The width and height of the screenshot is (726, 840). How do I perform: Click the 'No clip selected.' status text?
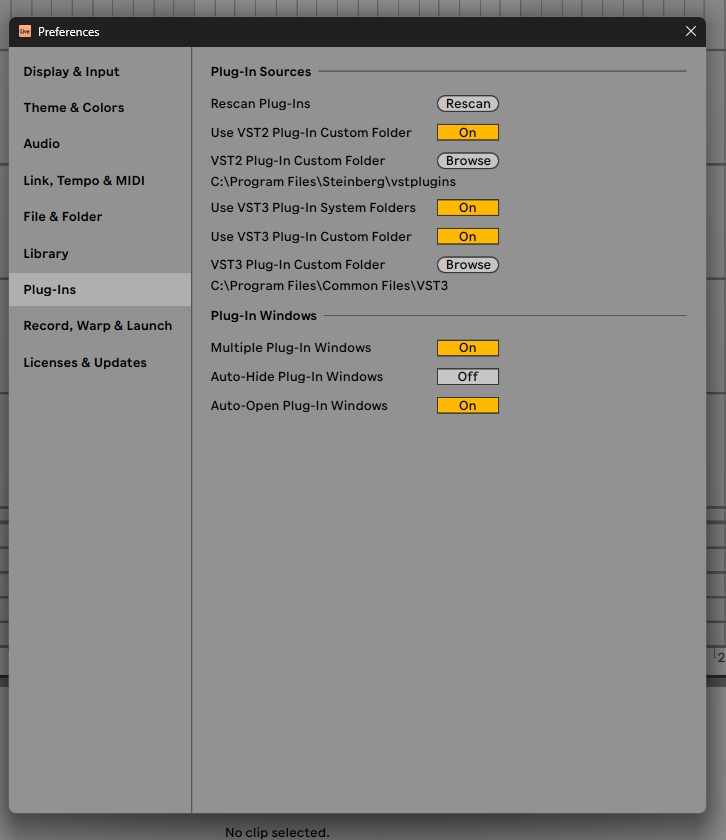[277, 832]
